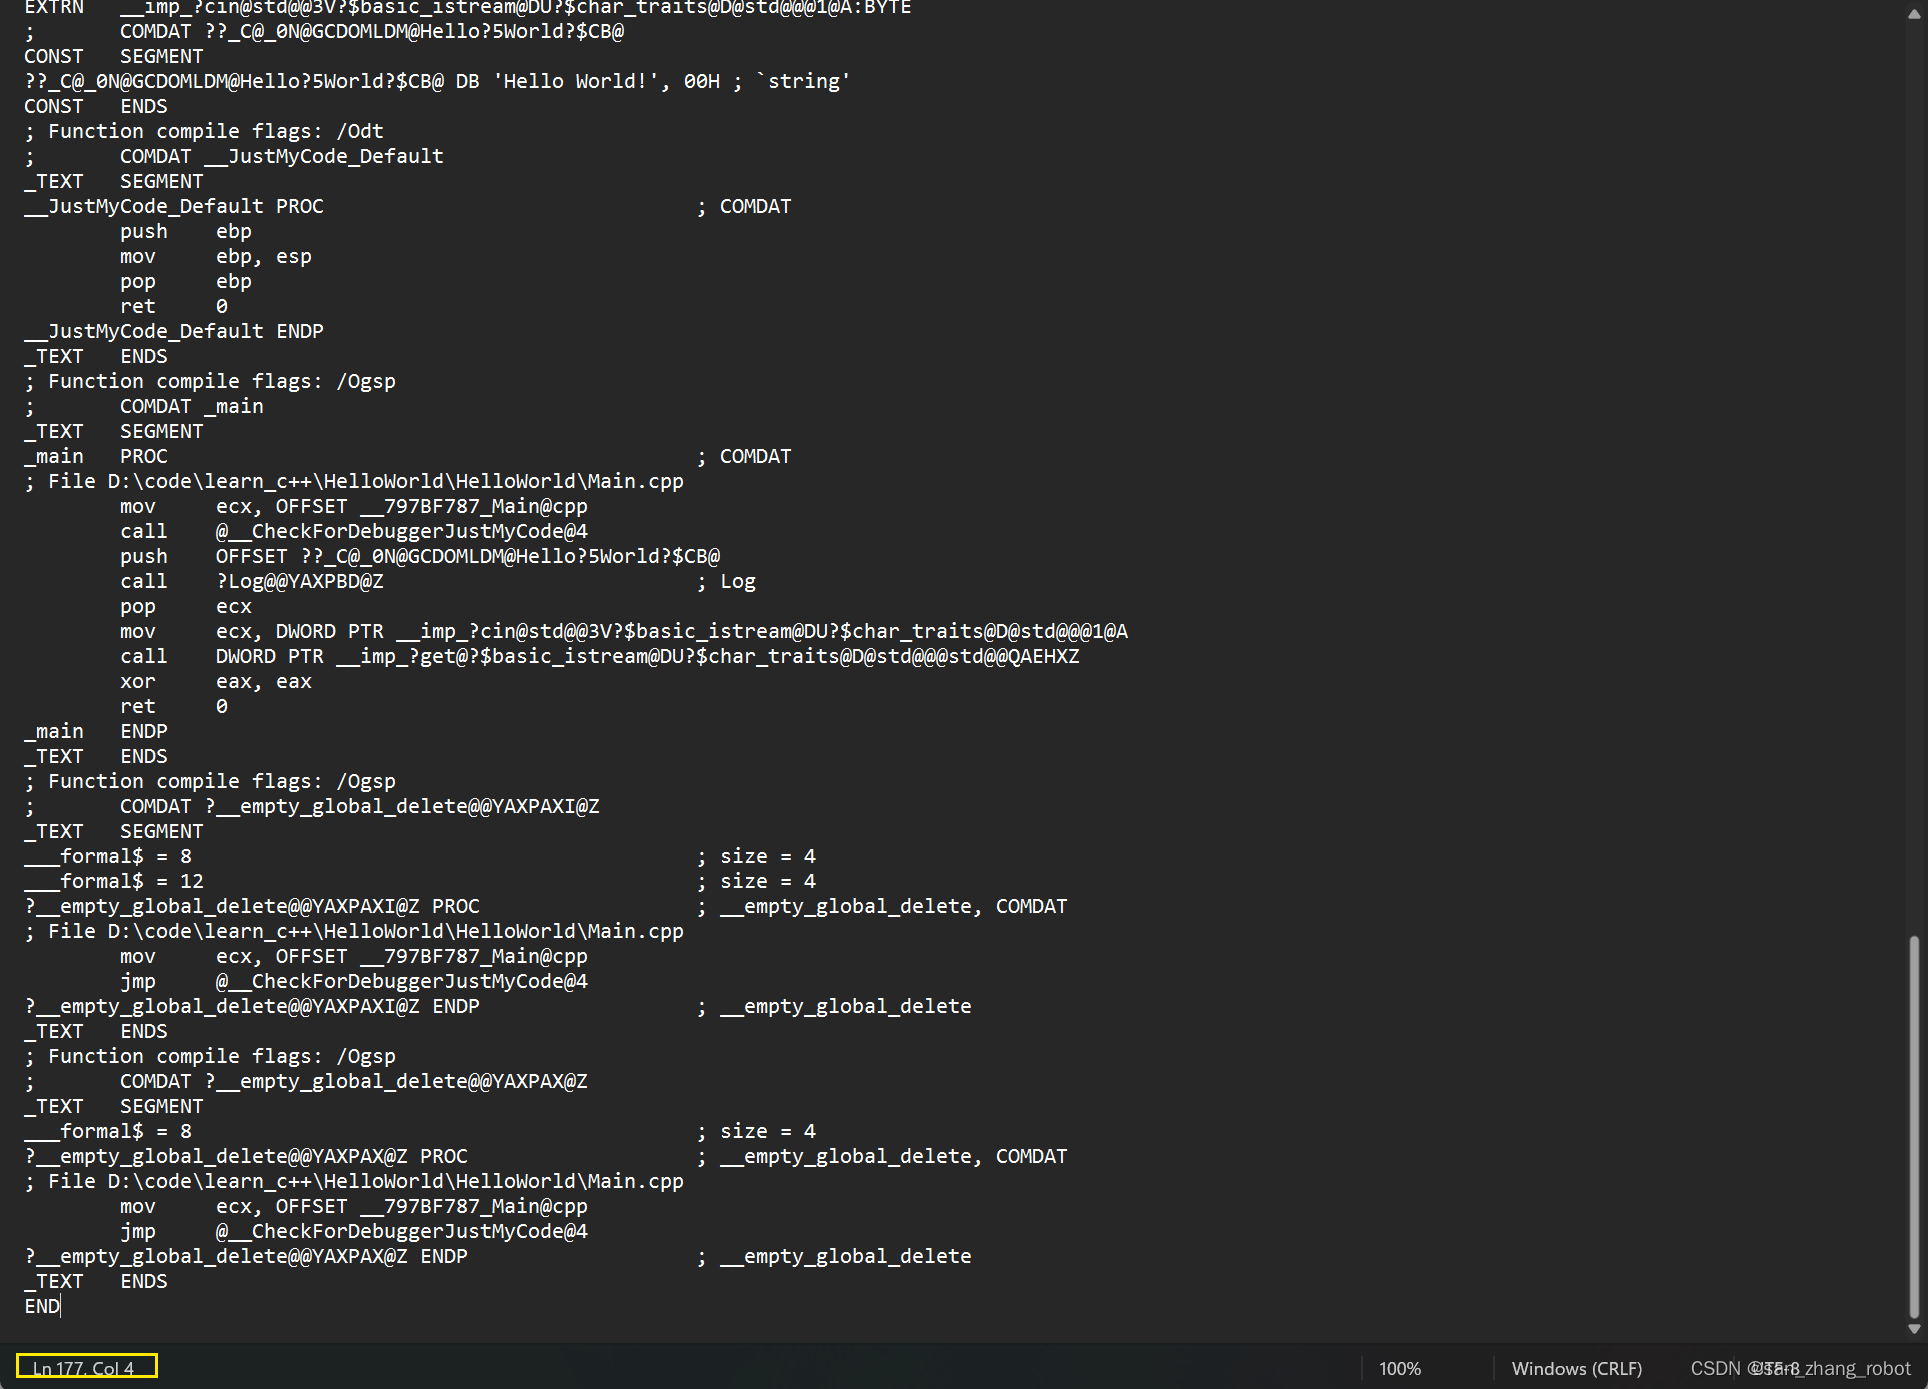Click the ?Log@@YAXPBD@Z call instruction

tap(300, 581)
